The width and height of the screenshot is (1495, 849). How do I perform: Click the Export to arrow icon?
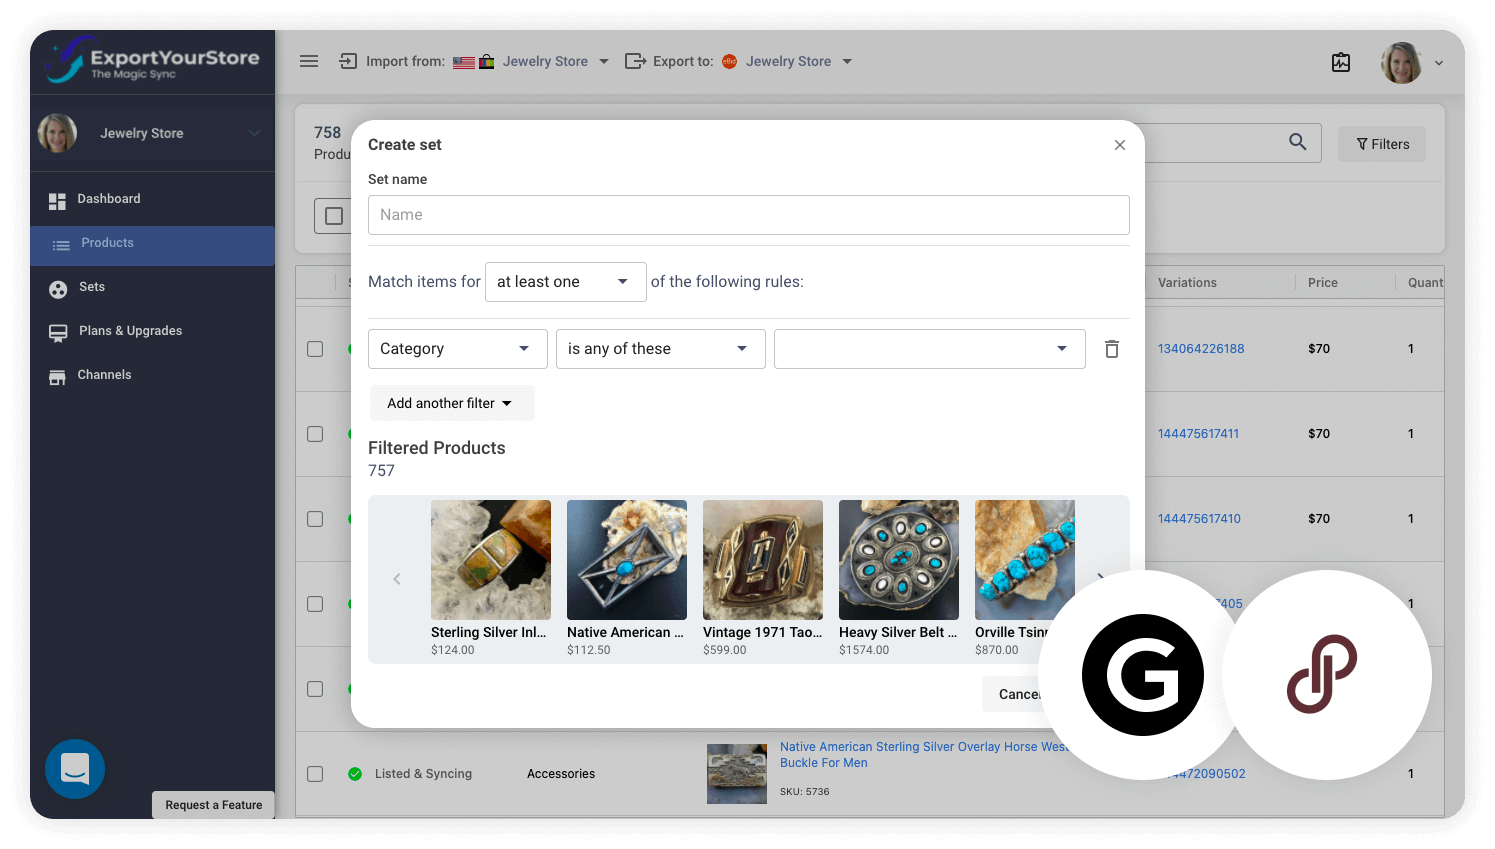[635, 61]
